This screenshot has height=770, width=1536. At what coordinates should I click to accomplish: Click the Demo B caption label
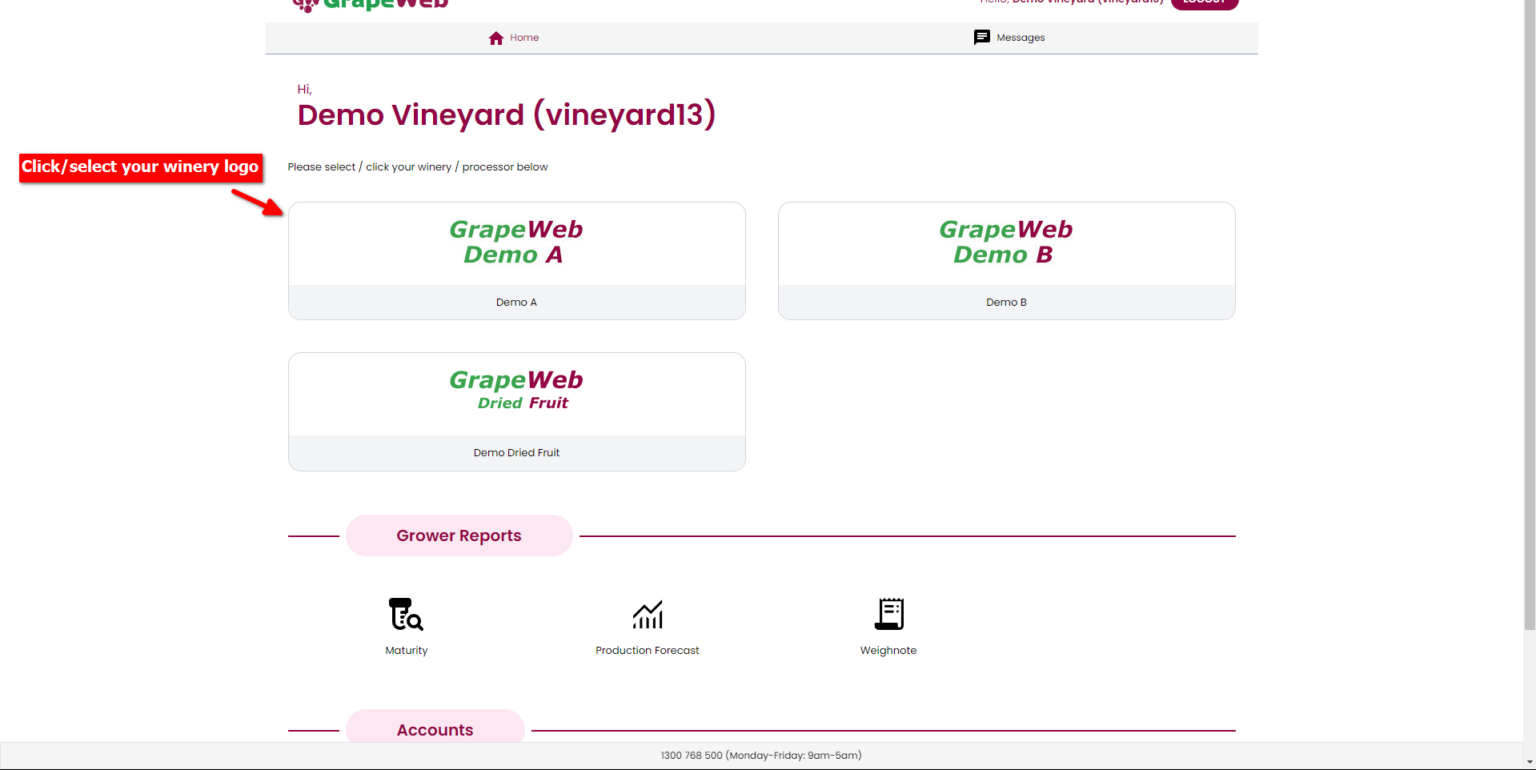pos(1007,302)
